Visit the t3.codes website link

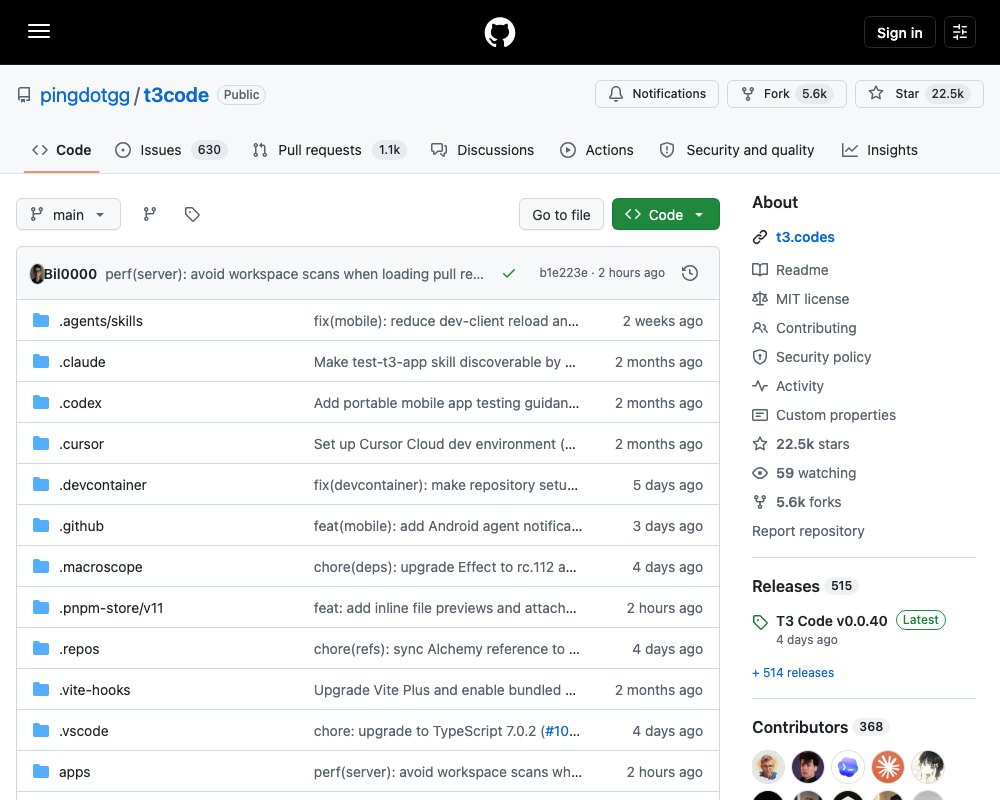click(805, 237)
